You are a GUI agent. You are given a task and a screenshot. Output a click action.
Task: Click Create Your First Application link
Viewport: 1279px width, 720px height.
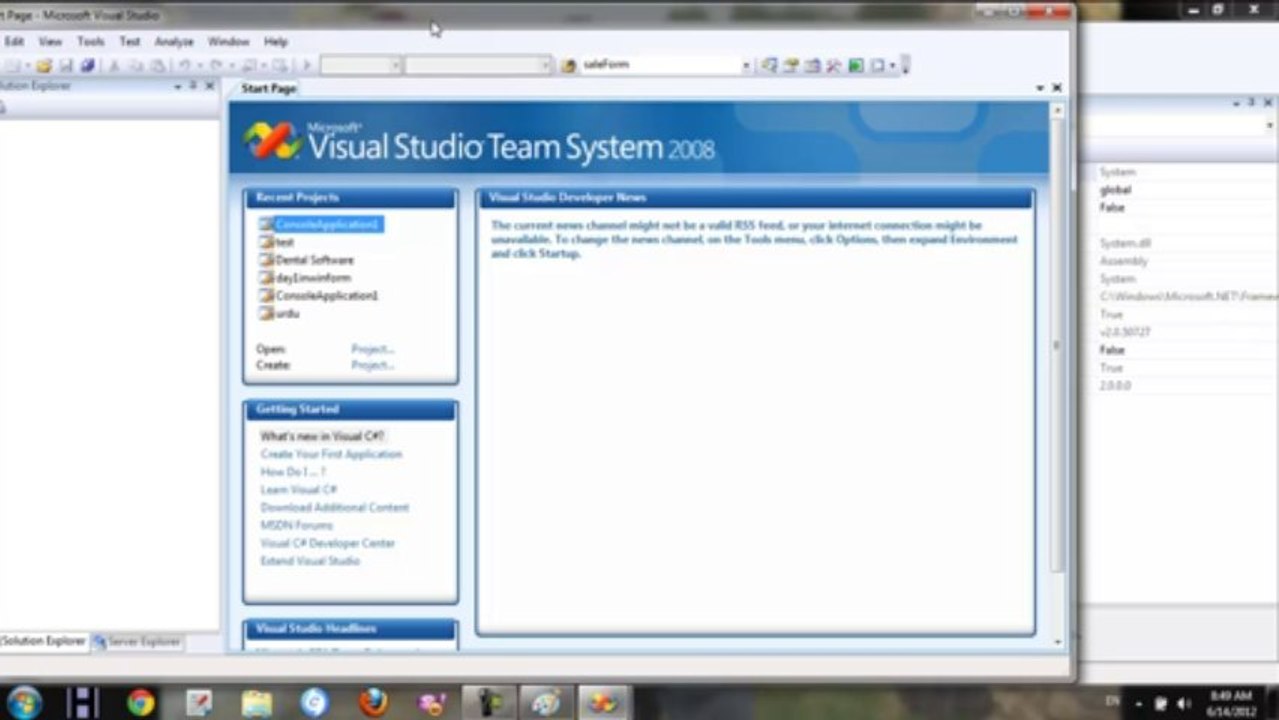pyautogui.click(x=331, y=454)
